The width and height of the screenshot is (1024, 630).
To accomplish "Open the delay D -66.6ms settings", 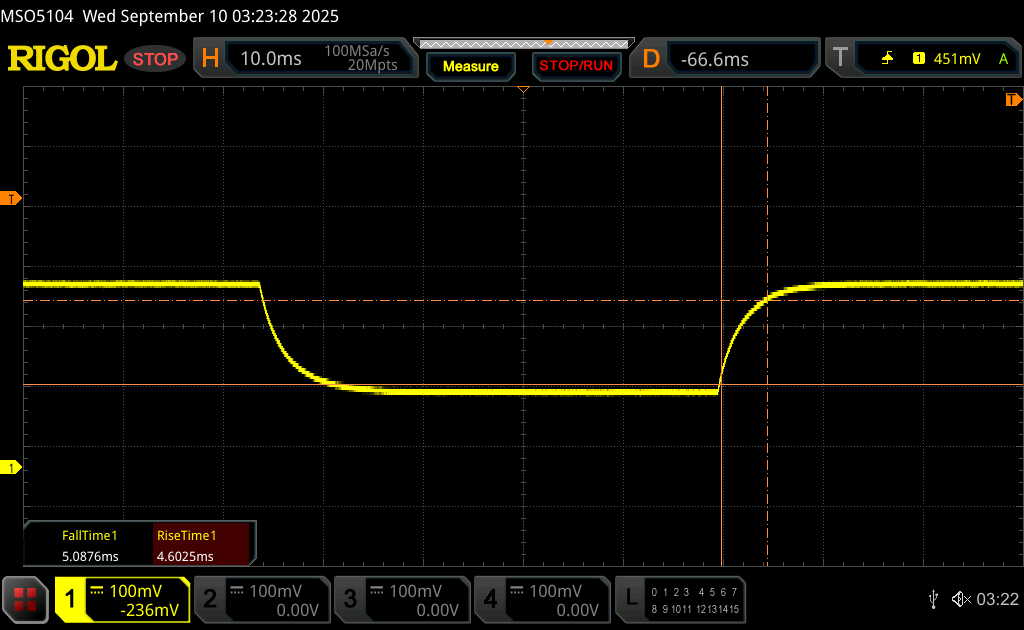I will [725, 59].
